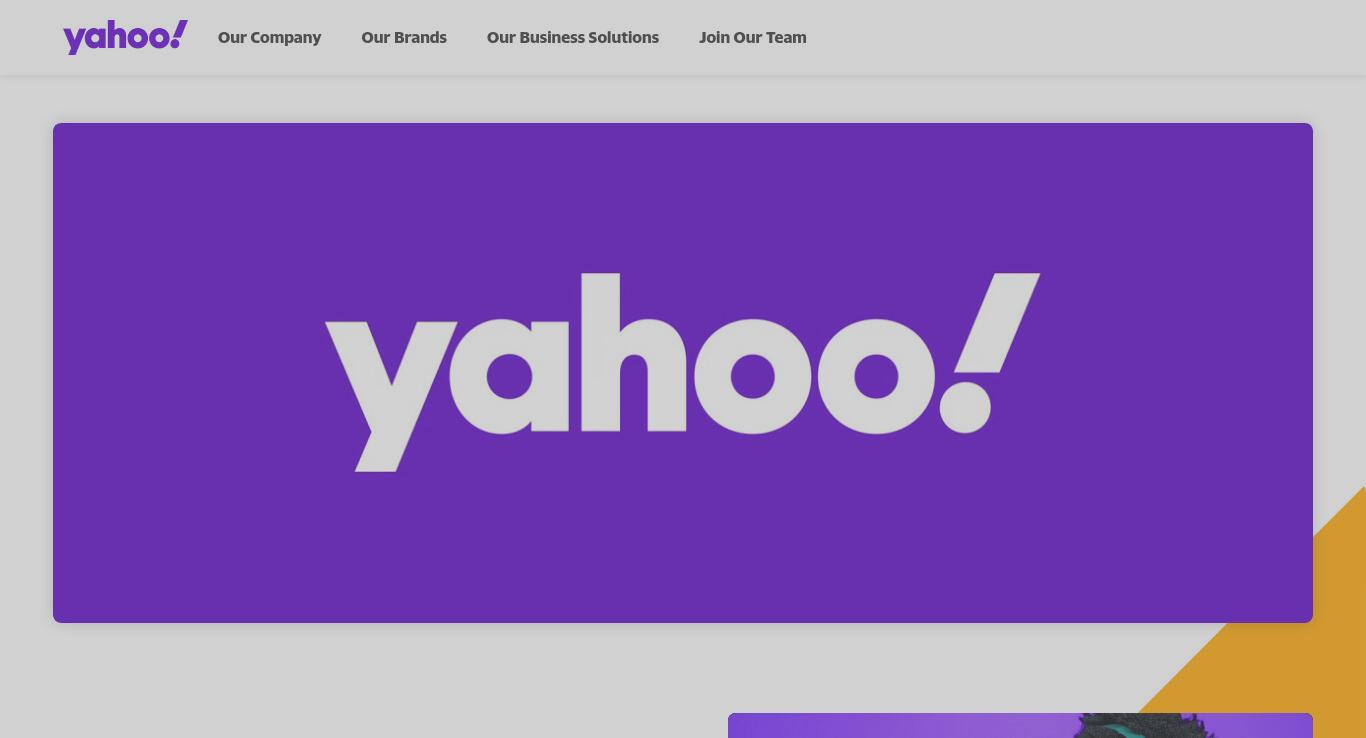The image size is (1366, 738).
Task: Open the Our Business Solutions menu
Action: point(573,37)
